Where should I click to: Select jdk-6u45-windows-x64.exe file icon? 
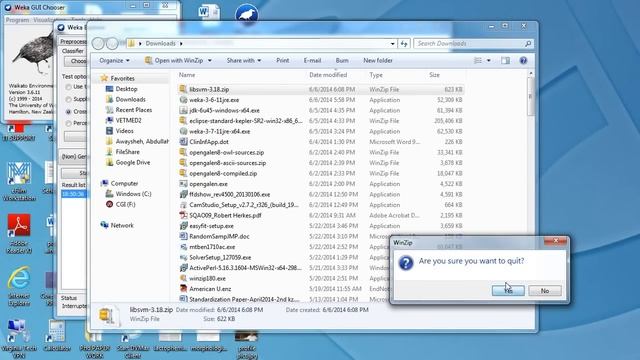coord(183,110)
